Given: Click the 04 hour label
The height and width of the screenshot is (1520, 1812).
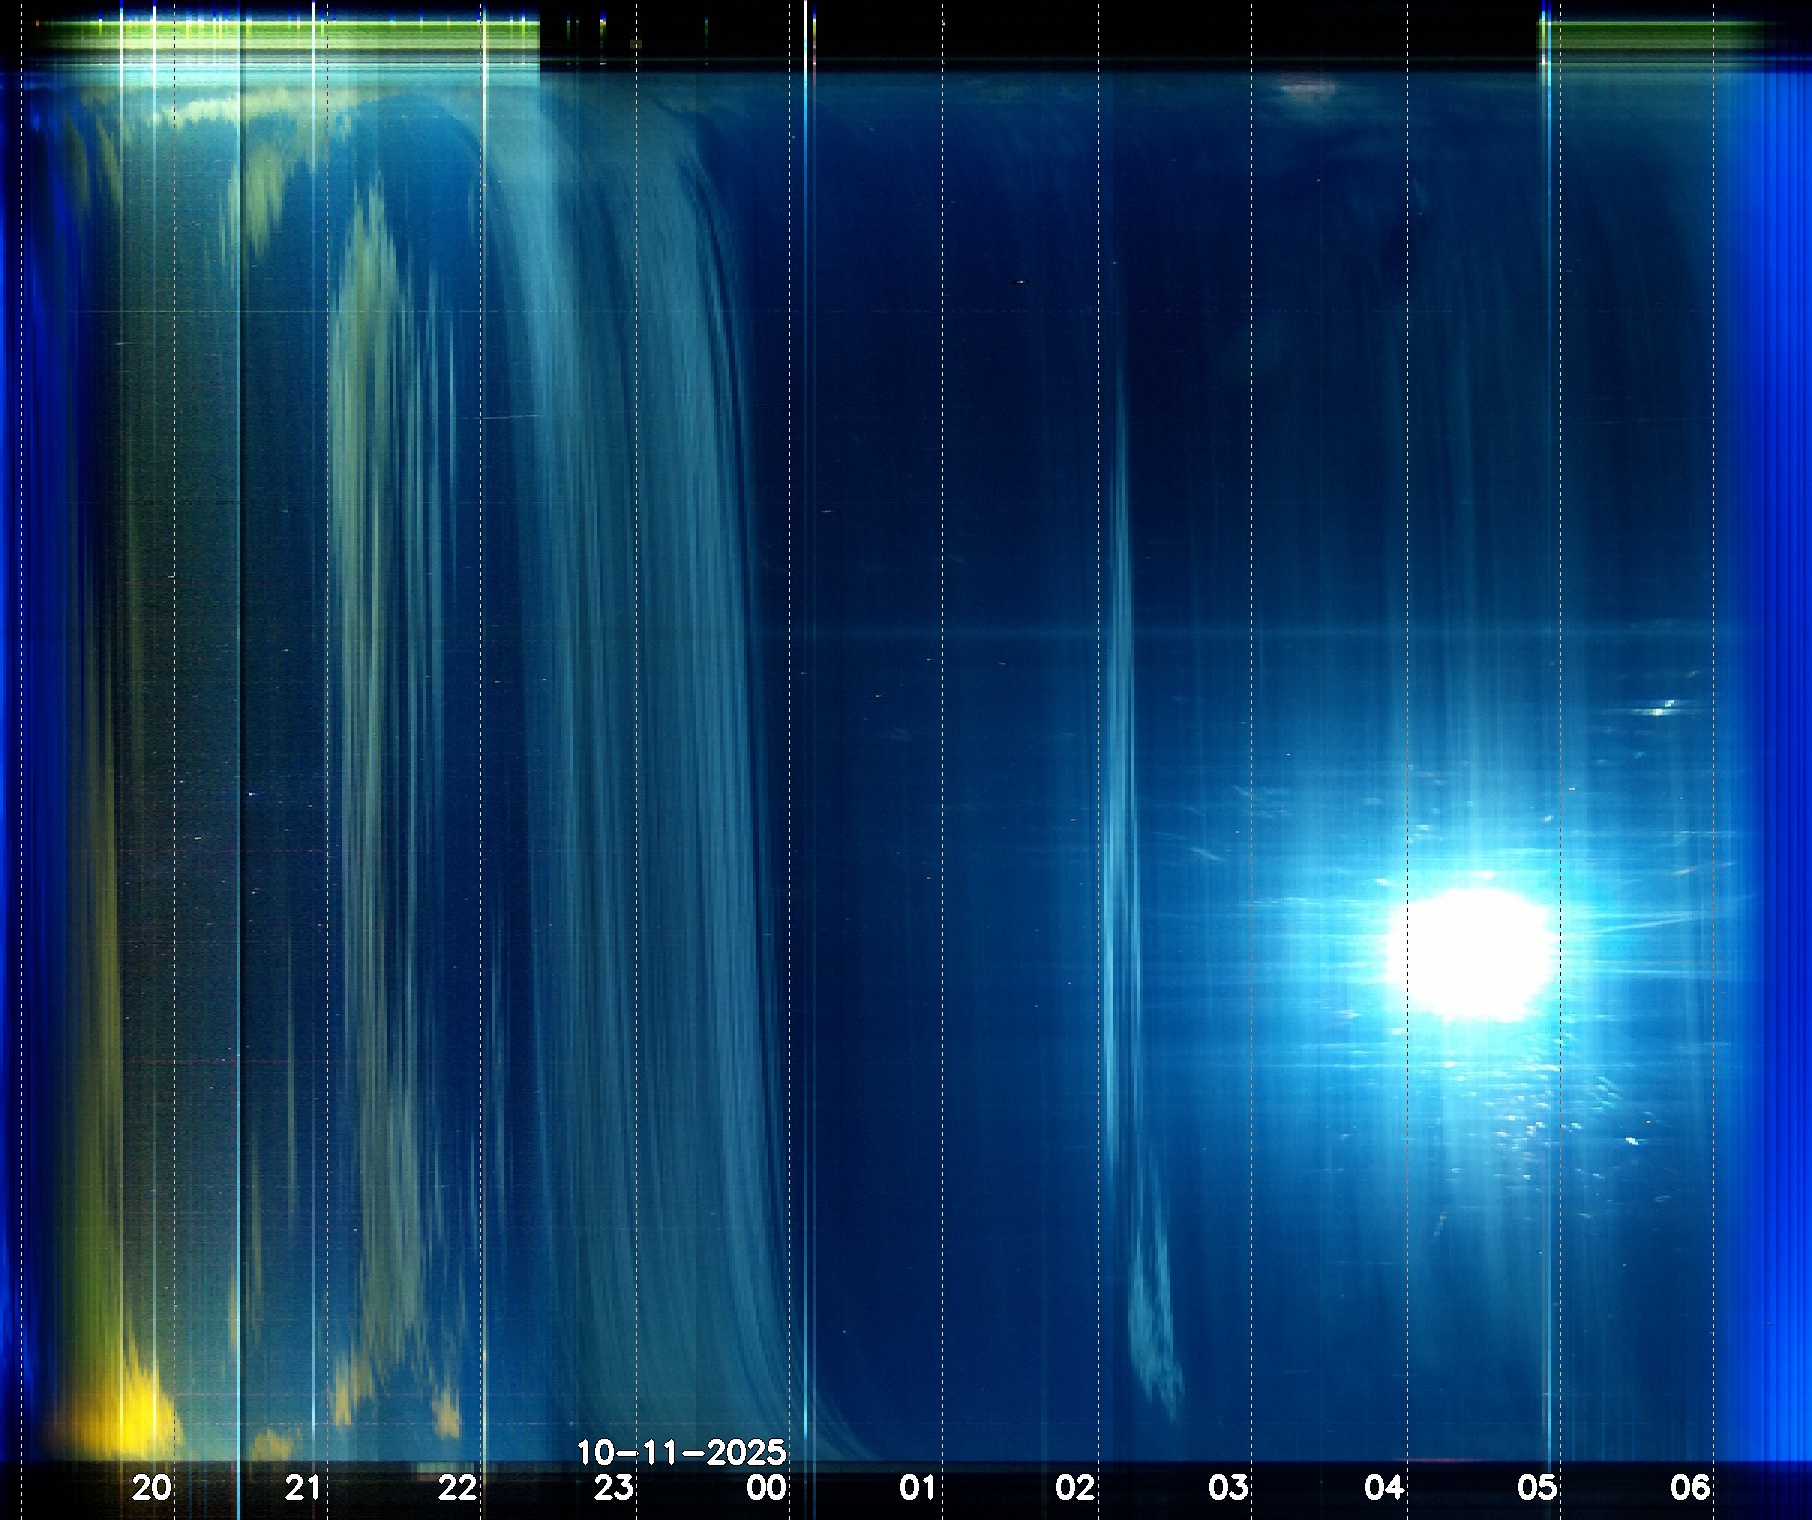Looking at the screenshot, I should pyautogui.click(x=1383, y=1488).
